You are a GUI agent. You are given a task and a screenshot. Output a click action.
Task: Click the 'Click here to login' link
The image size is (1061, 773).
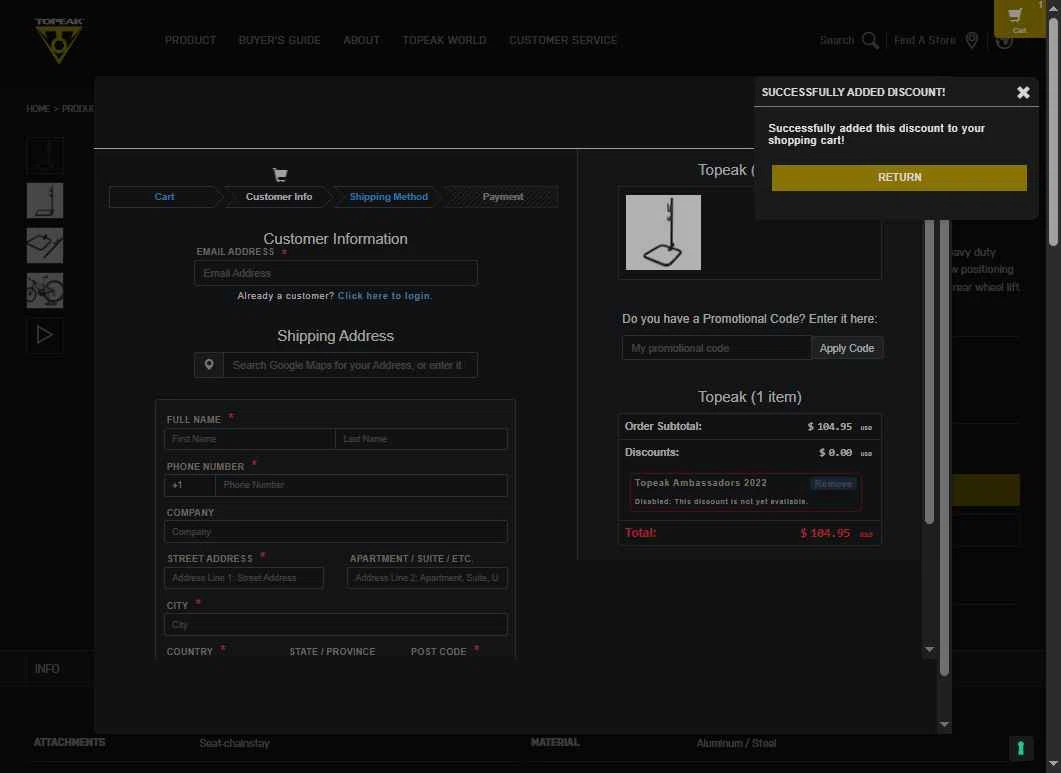[x=385, y=296]
